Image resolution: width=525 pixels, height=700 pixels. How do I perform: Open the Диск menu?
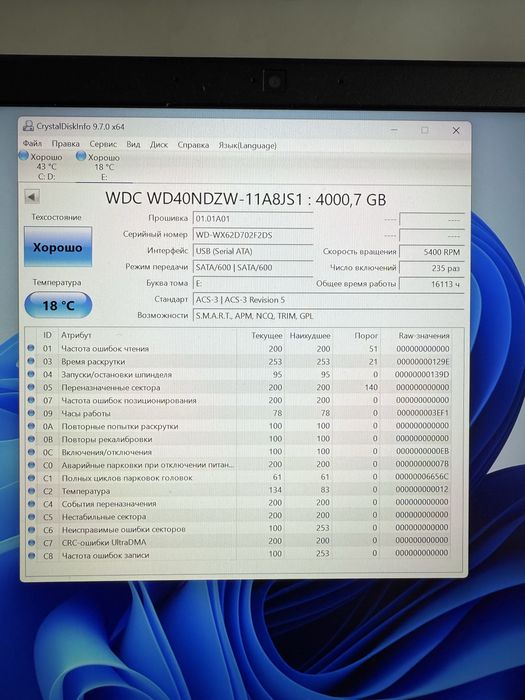(x=159, y=145)
